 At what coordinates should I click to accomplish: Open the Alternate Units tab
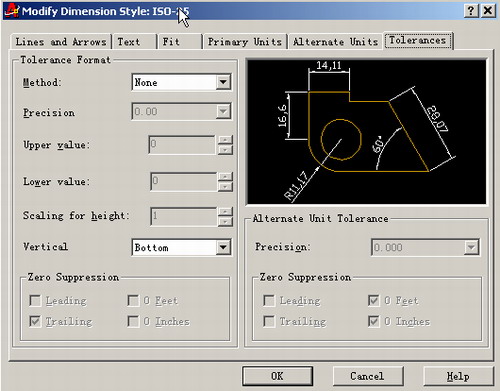[x=335, y=42]
